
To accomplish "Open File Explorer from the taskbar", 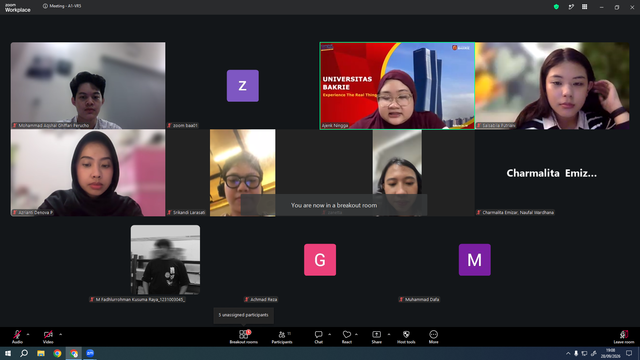I will [41, 353].
